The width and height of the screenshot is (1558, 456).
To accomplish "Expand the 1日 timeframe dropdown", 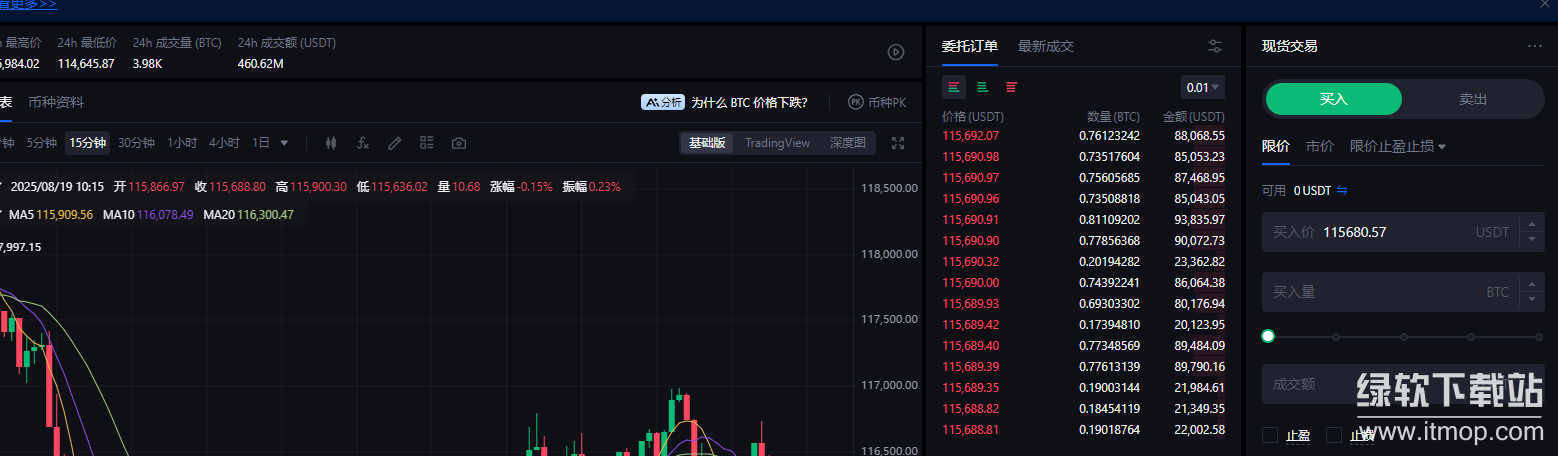I will pyautogui.click(x=270, y=143).
